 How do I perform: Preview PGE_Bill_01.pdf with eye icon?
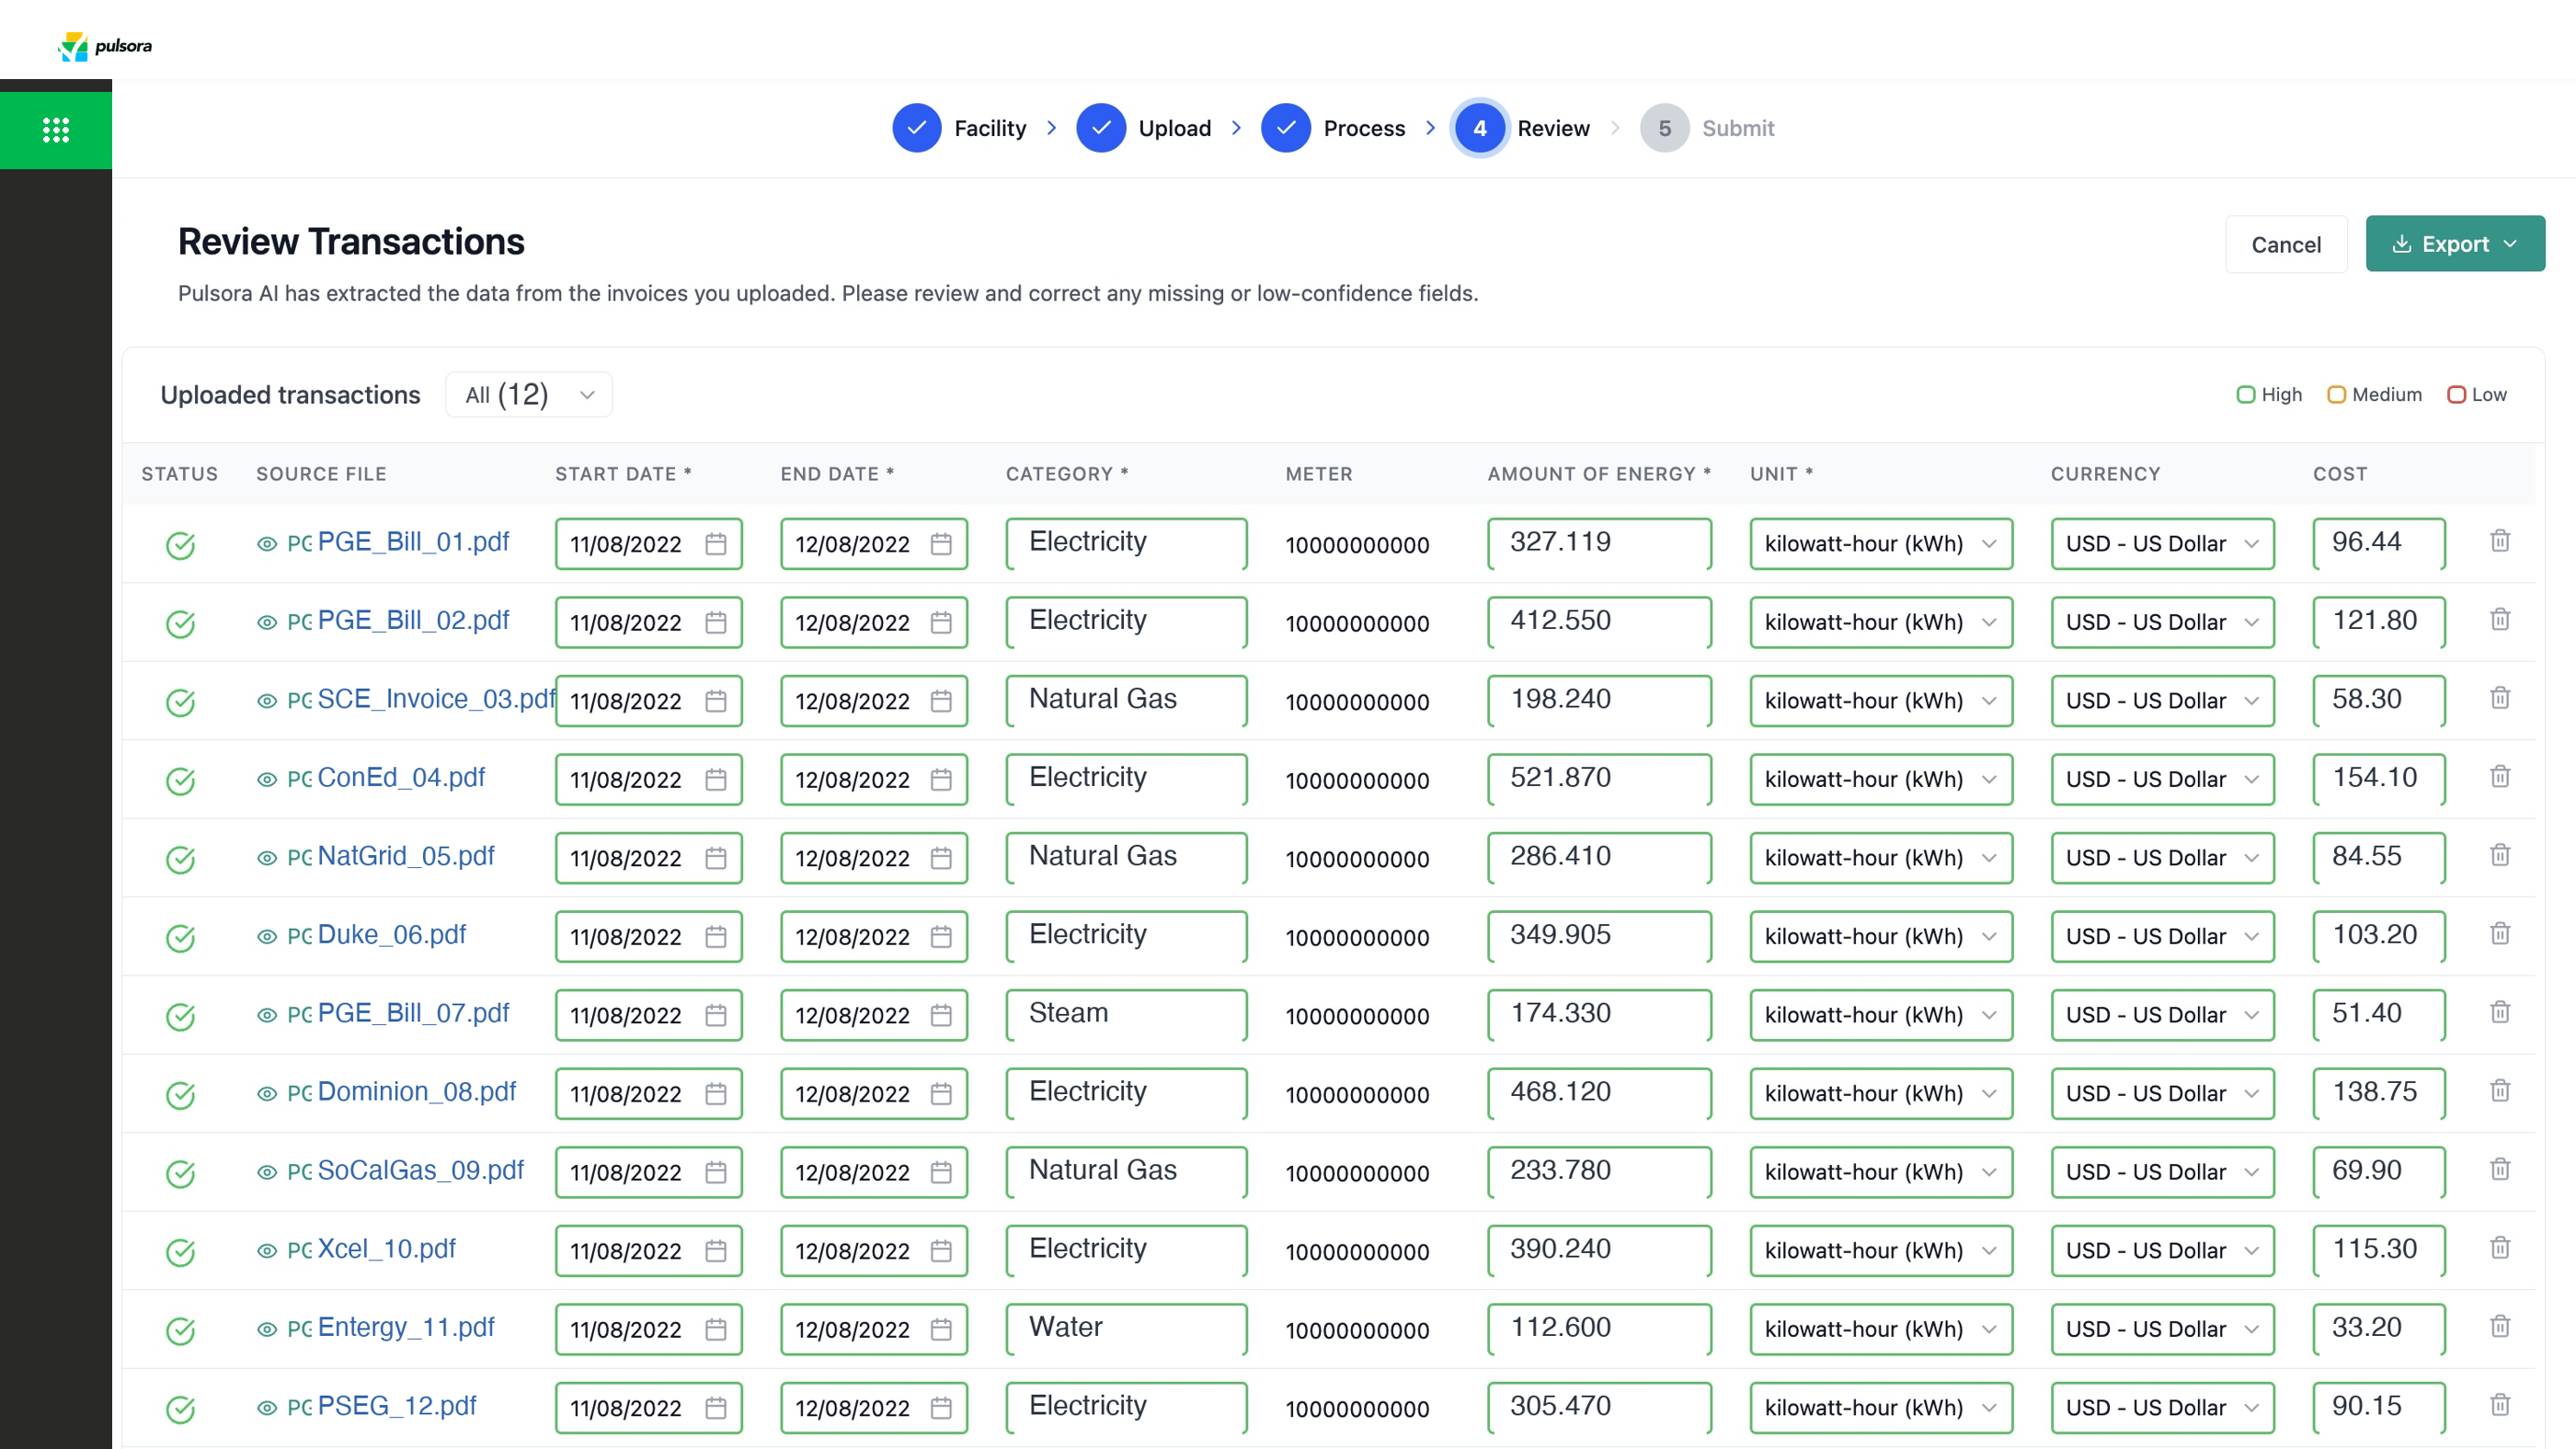(x=266, y=544)
